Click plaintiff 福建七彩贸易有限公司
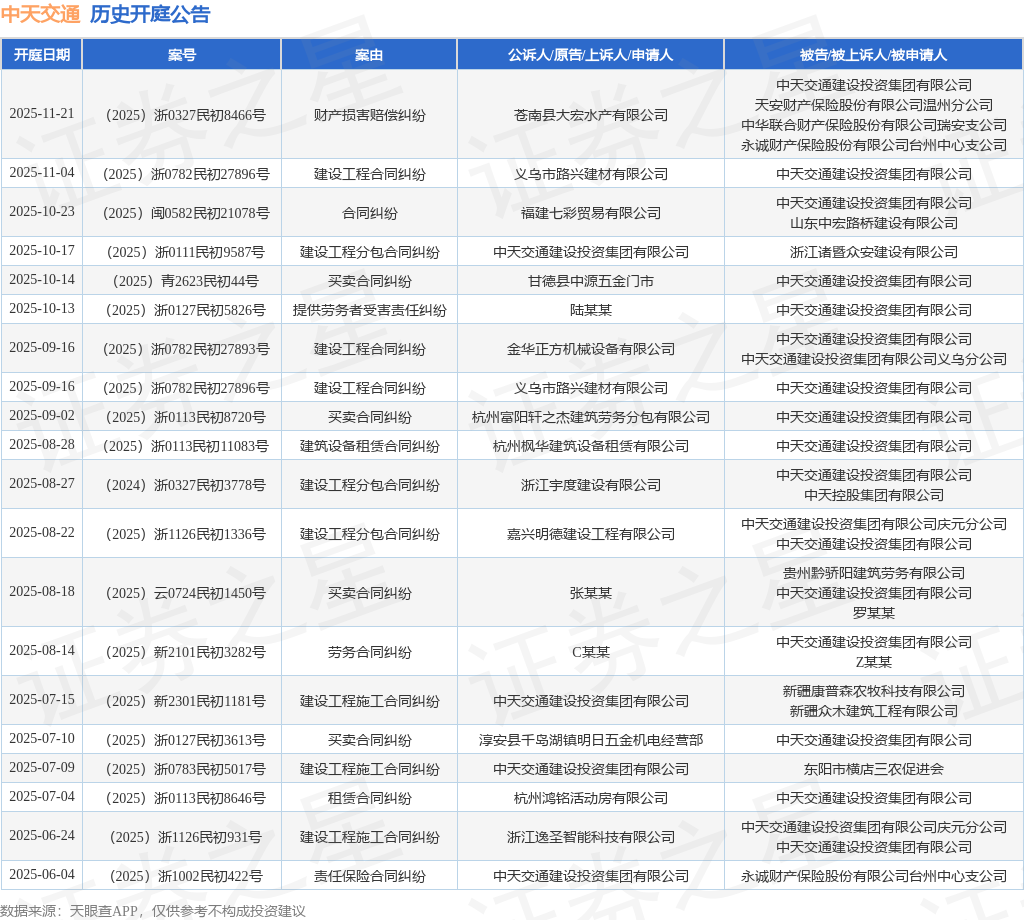Viewport: 1024px width, 920px height. click(x=590, y=213)
